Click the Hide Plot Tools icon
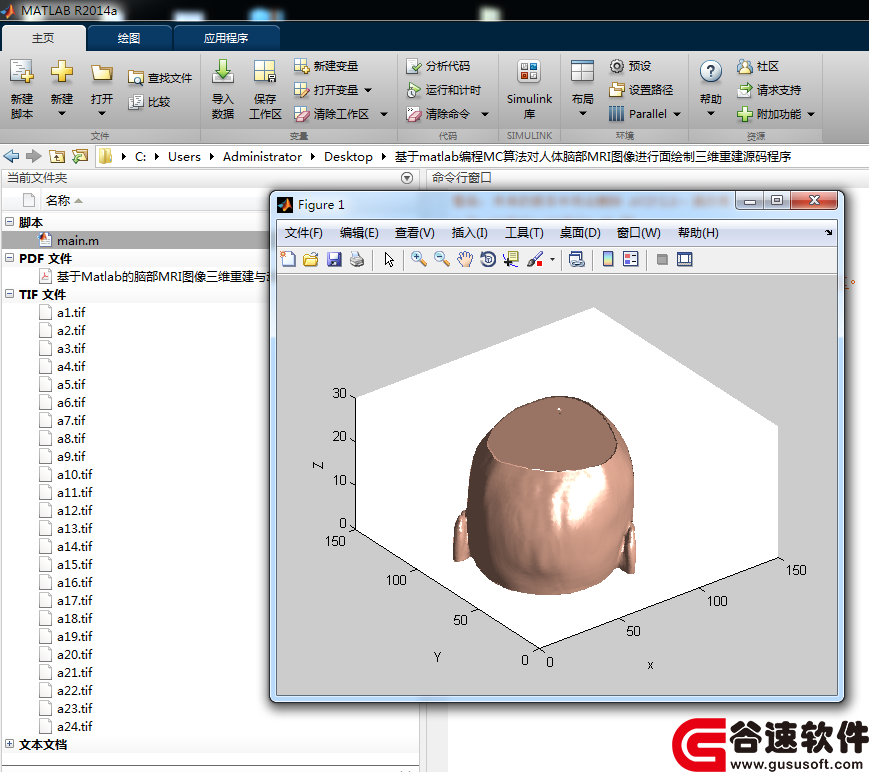Screen dimensions: 869x772 (662, 259)
